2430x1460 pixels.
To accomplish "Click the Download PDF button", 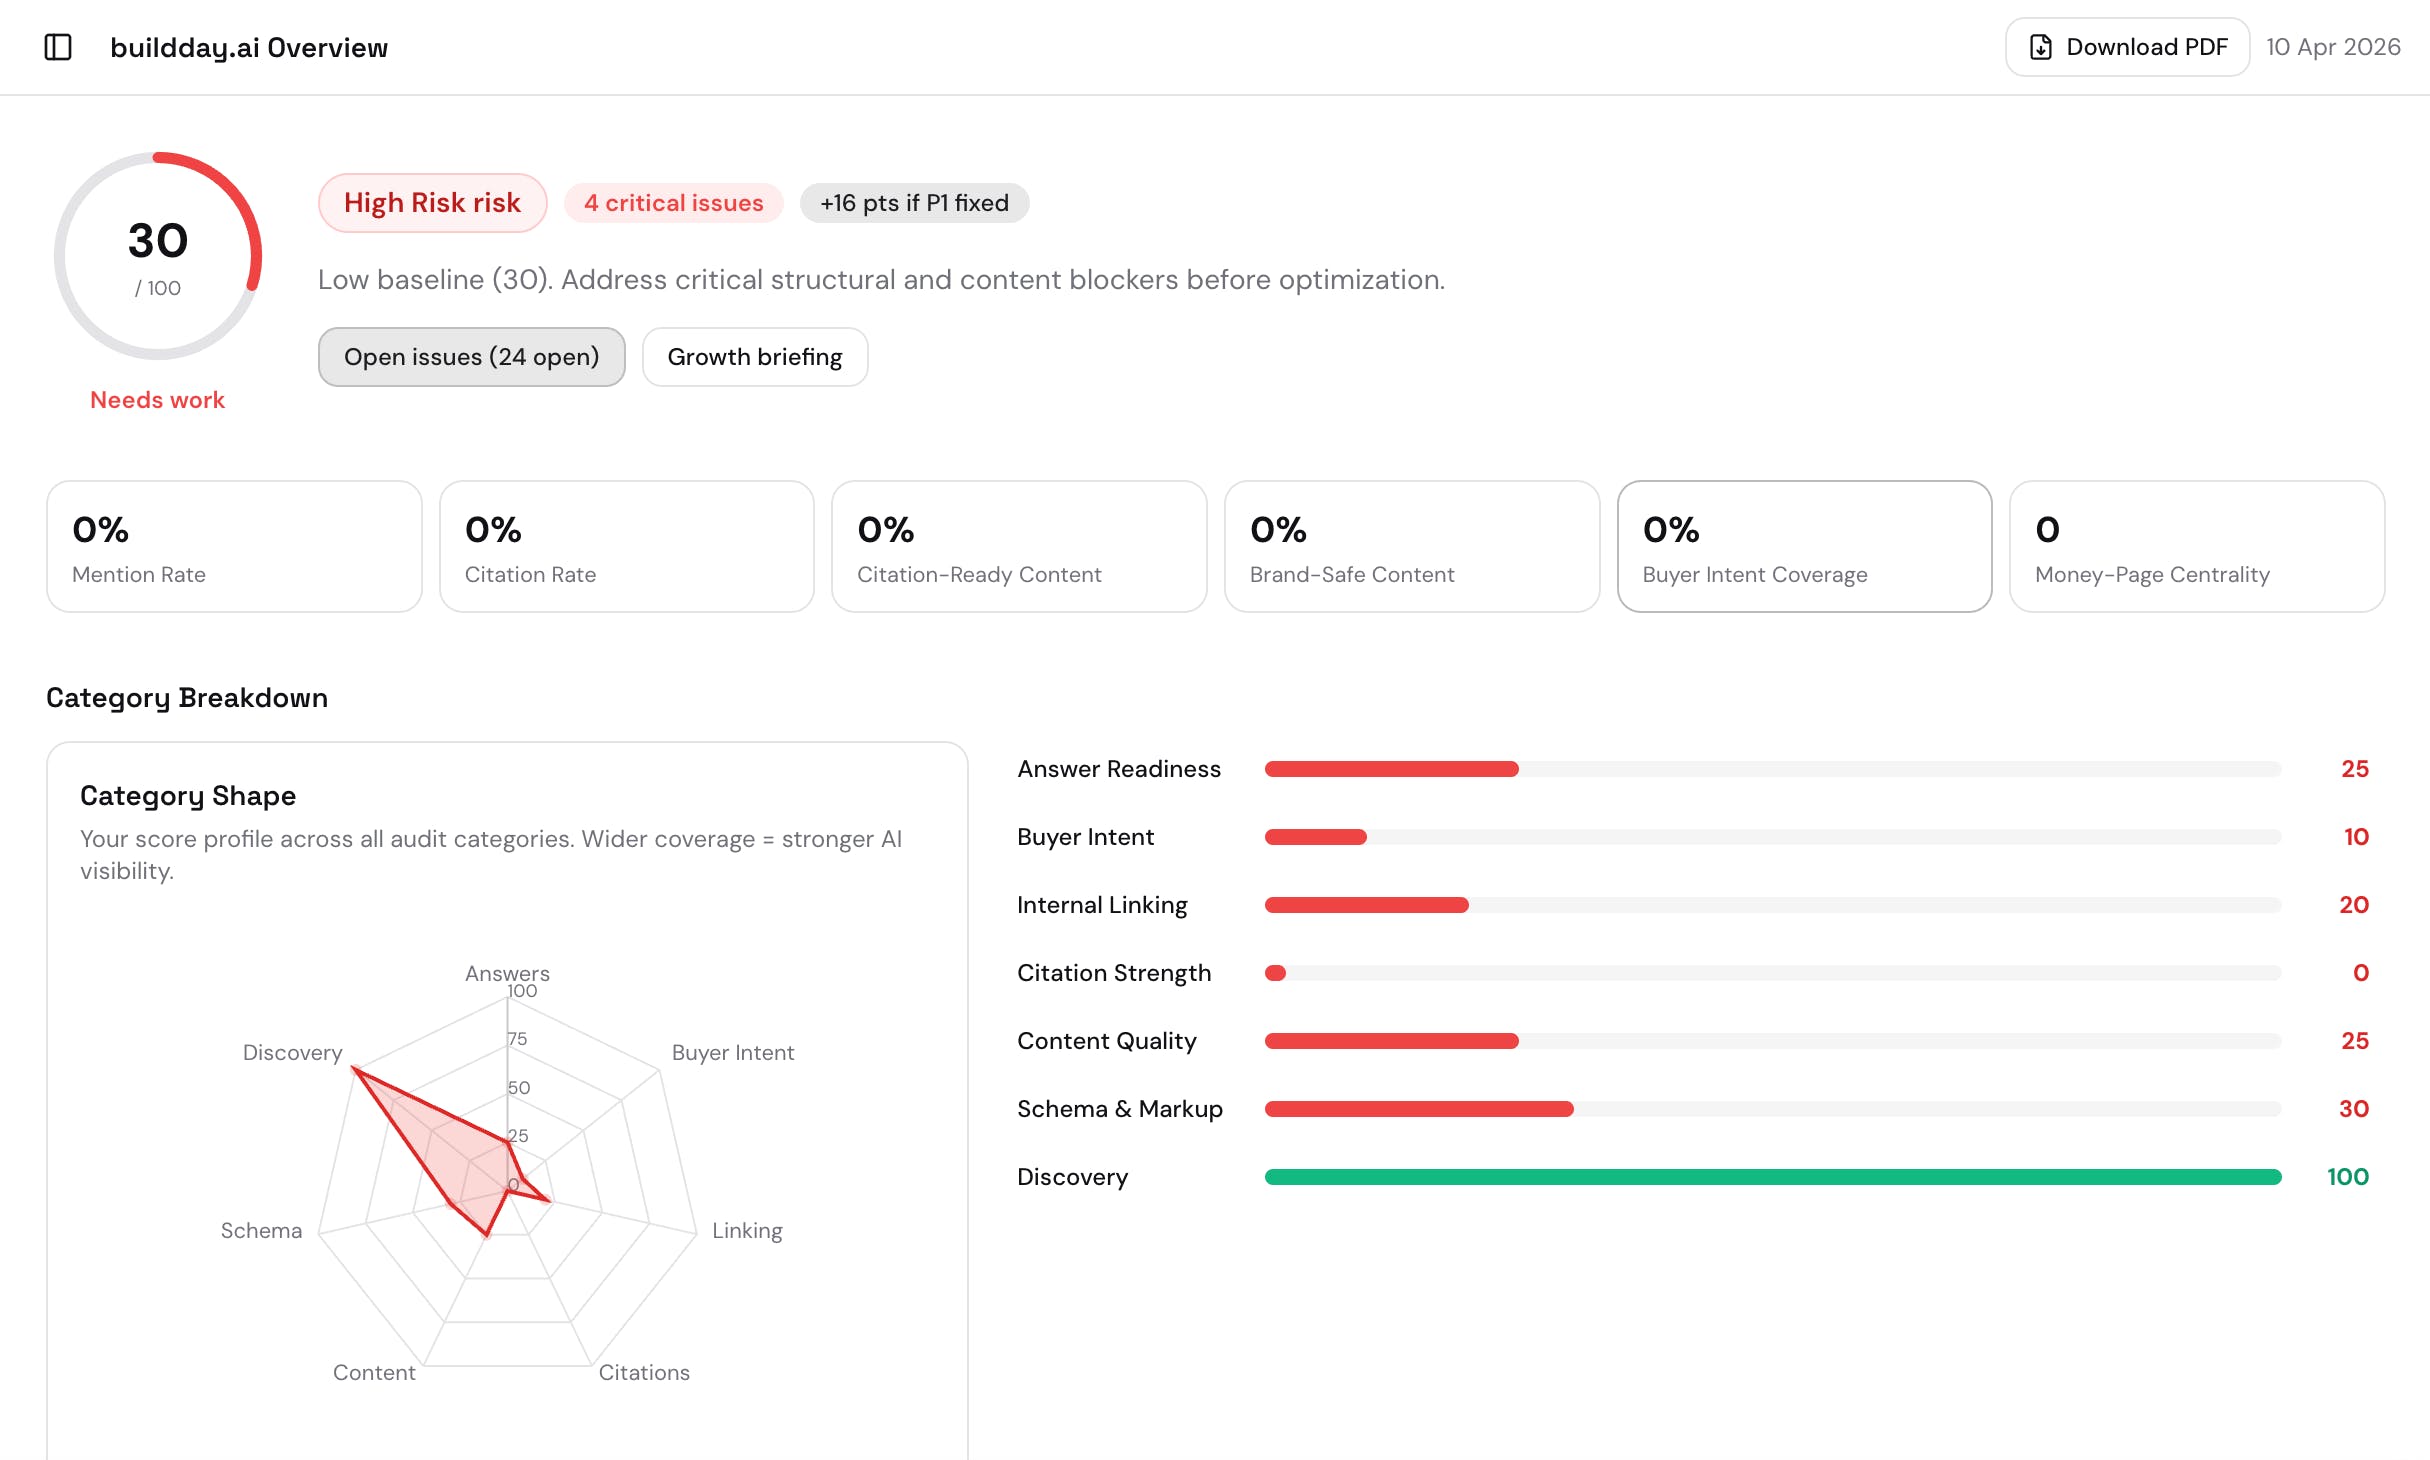I will 2127,47.
